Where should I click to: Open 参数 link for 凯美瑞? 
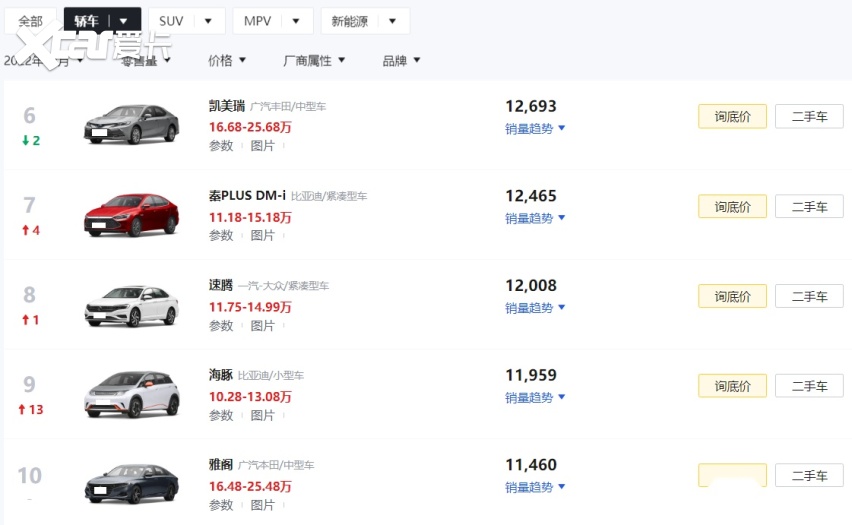221,146
